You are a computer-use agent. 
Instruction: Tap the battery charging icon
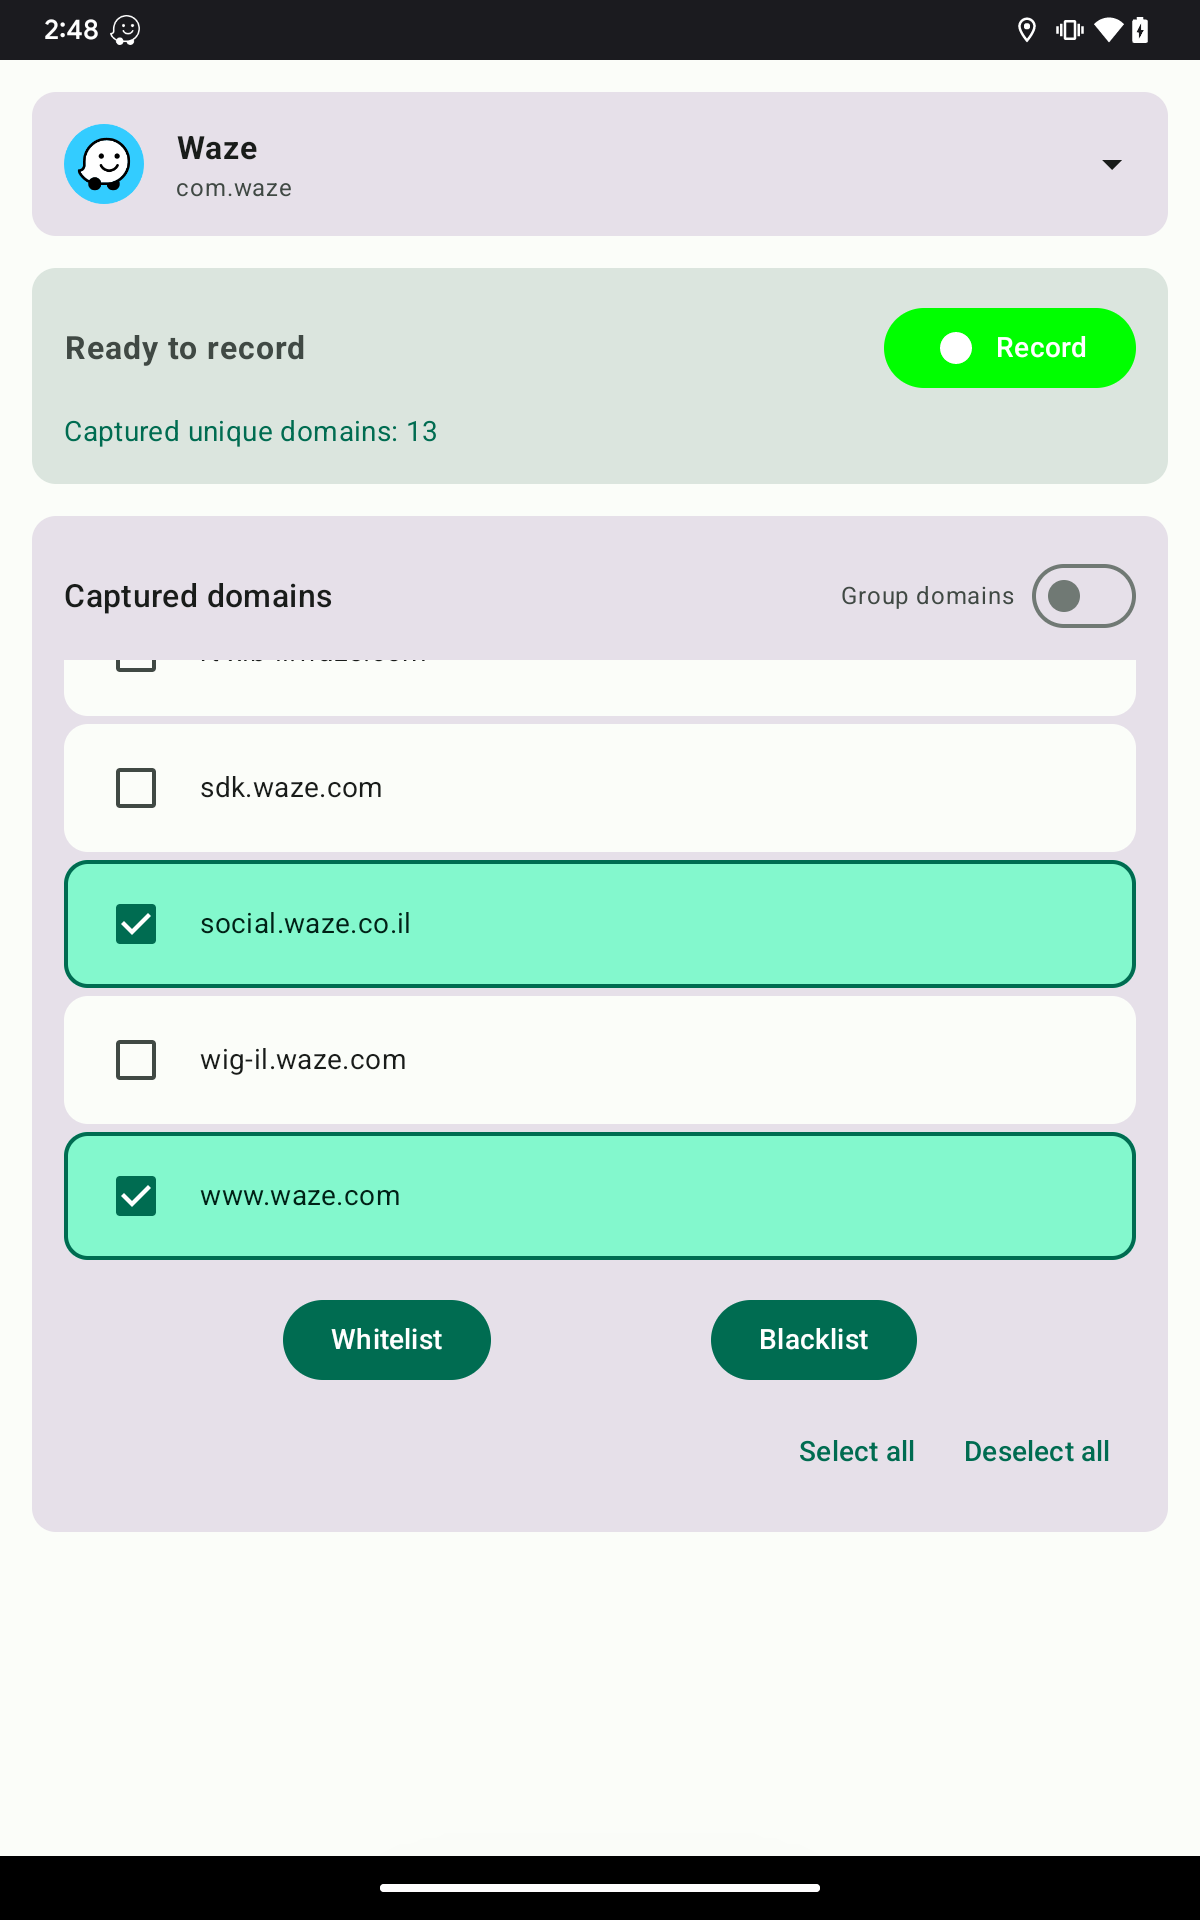coord(1140,30)
